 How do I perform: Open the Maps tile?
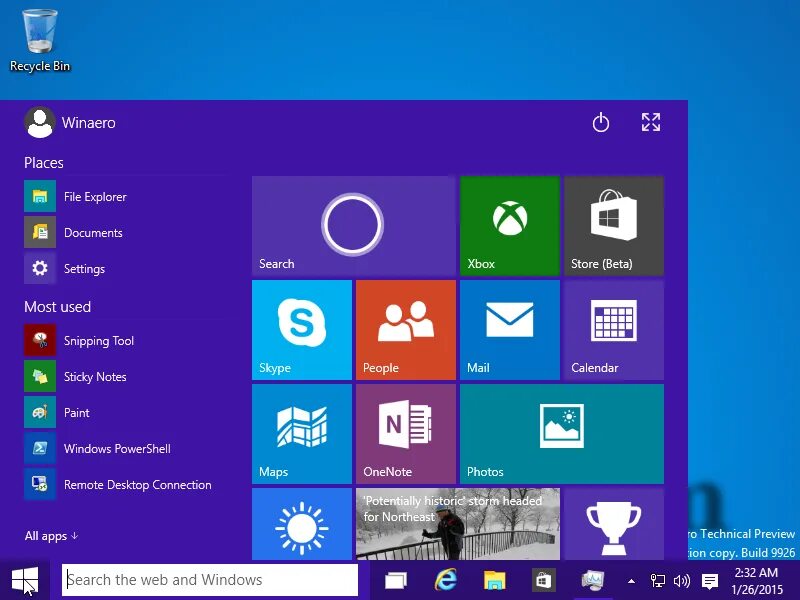pyautogui.click(x=301, y=433)
